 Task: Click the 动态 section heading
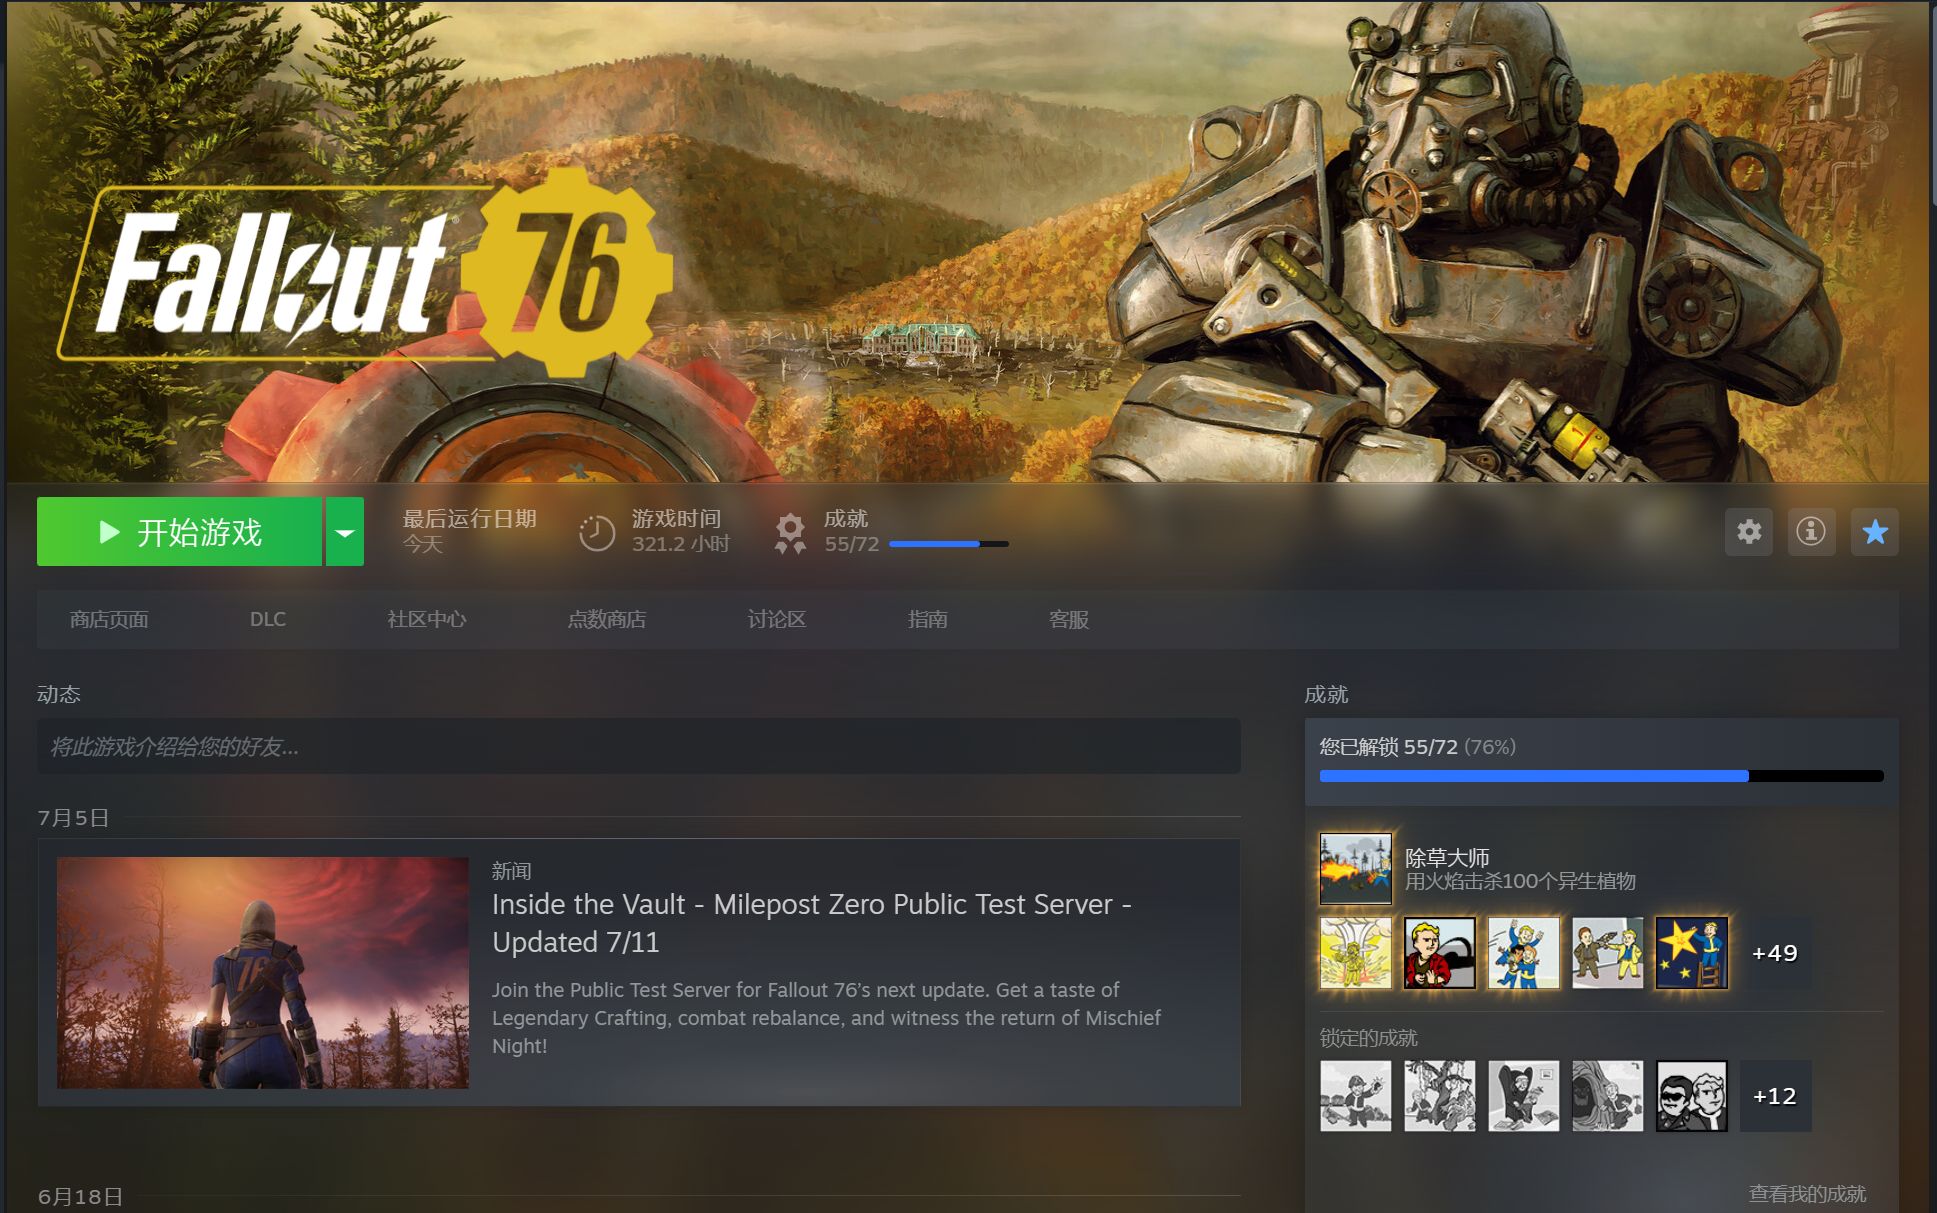[59, 694]
